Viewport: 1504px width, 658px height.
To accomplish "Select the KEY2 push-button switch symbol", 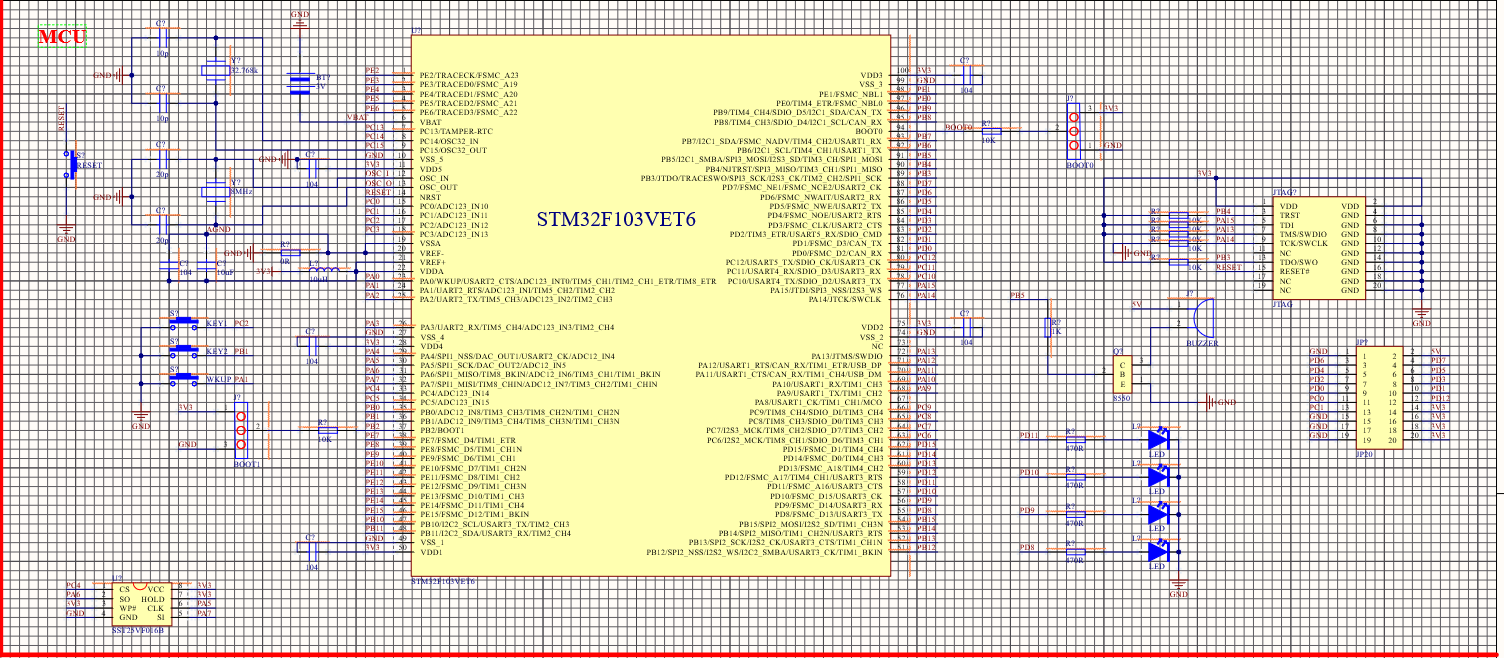I will click(183, 353).
